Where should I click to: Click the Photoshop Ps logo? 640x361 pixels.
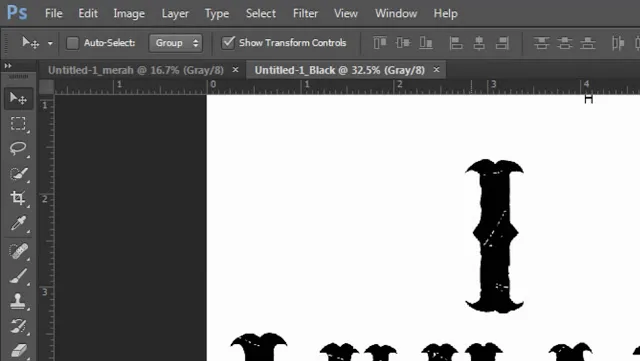[17, 13]
